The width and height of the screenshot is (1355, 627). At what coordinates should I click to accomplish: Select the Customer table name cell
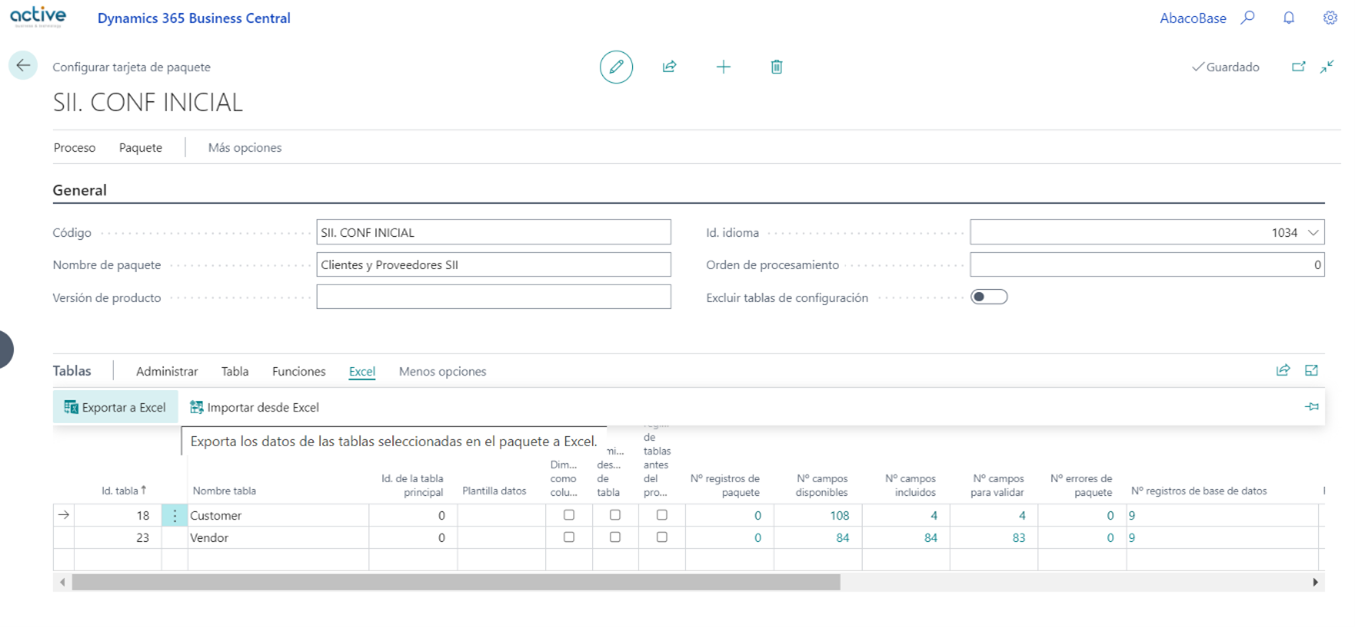(x=278, y=516)
